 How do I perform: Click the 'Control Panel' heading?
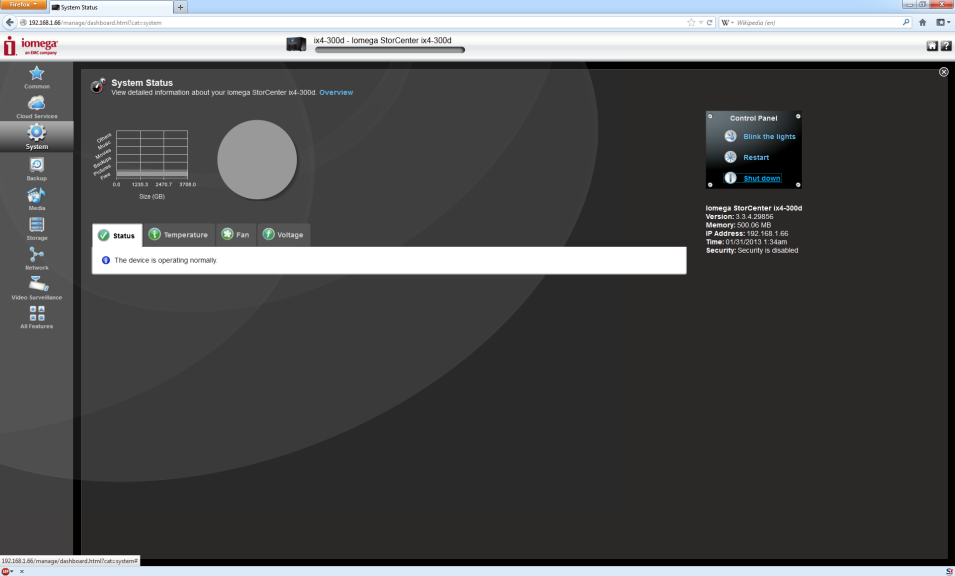point(753,118)
